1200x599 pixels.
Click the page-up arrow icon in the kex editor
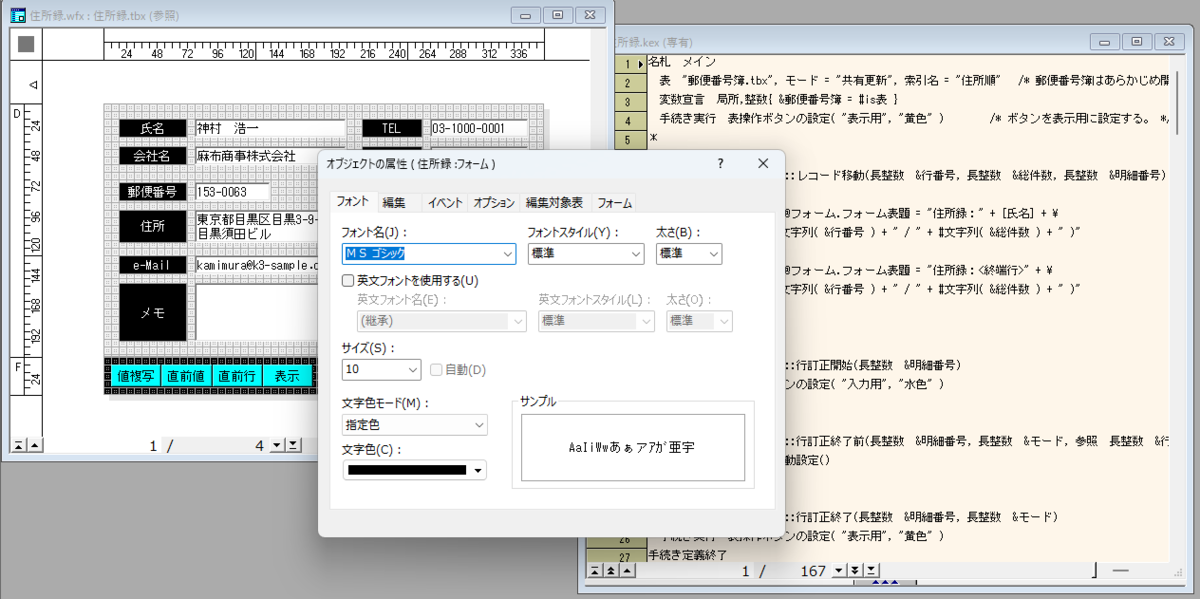click(x=610, y=571)
